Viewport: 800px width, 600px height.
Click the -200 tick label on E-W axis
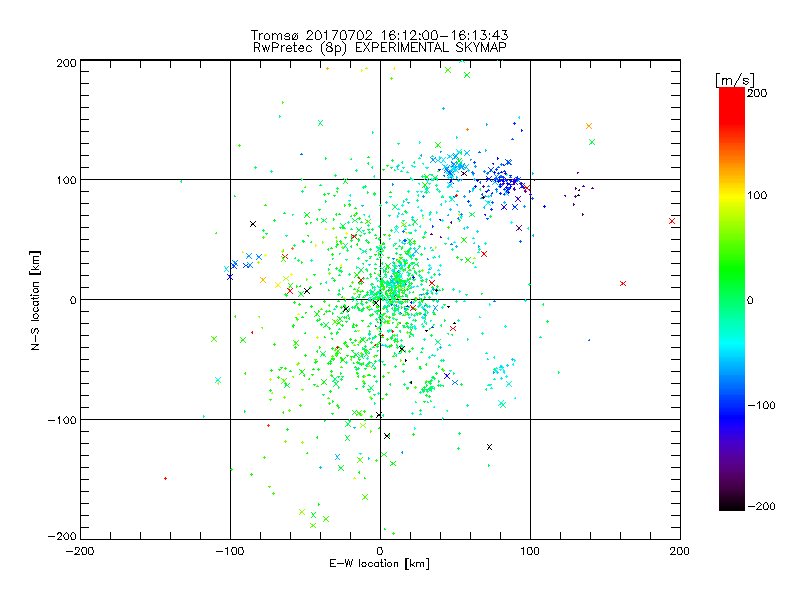coord(80,551)
